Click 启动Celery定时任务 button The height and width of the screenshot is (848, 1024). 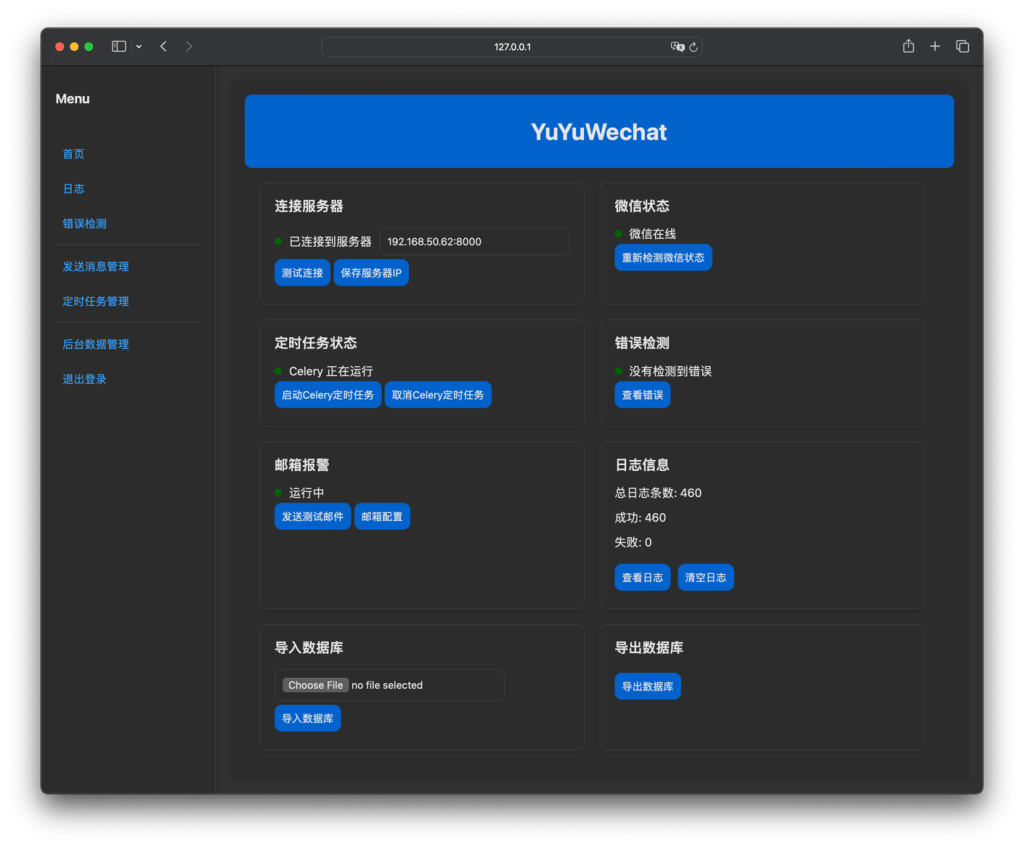[x=327, y=395]
